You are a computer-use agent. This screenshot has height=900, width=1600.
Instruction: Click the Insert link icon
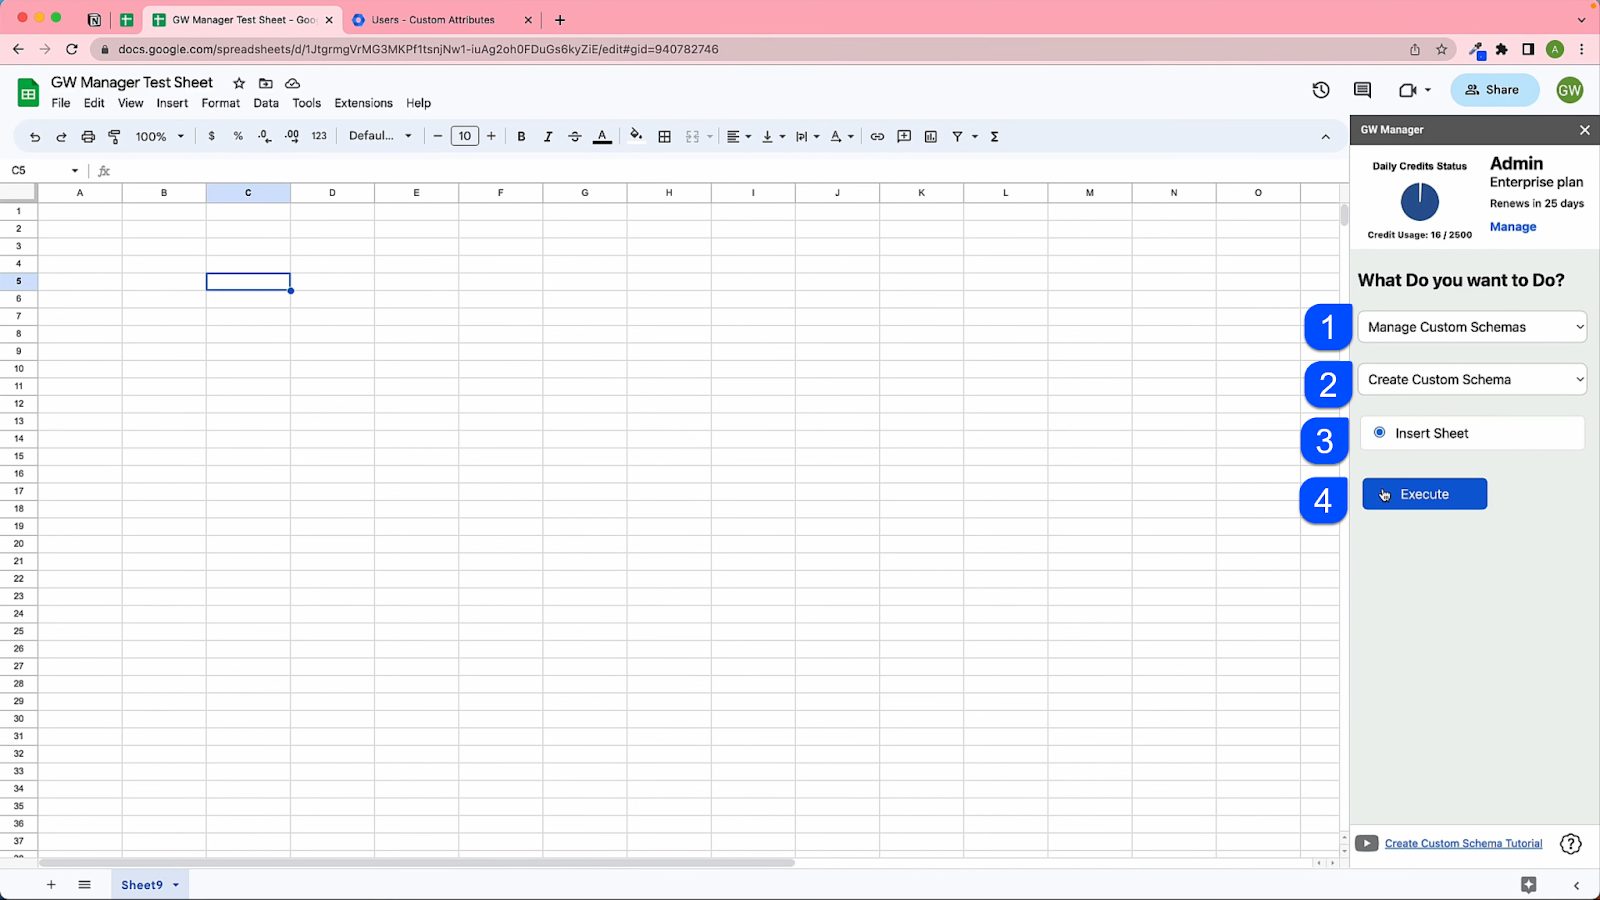[x=877, y=136]
